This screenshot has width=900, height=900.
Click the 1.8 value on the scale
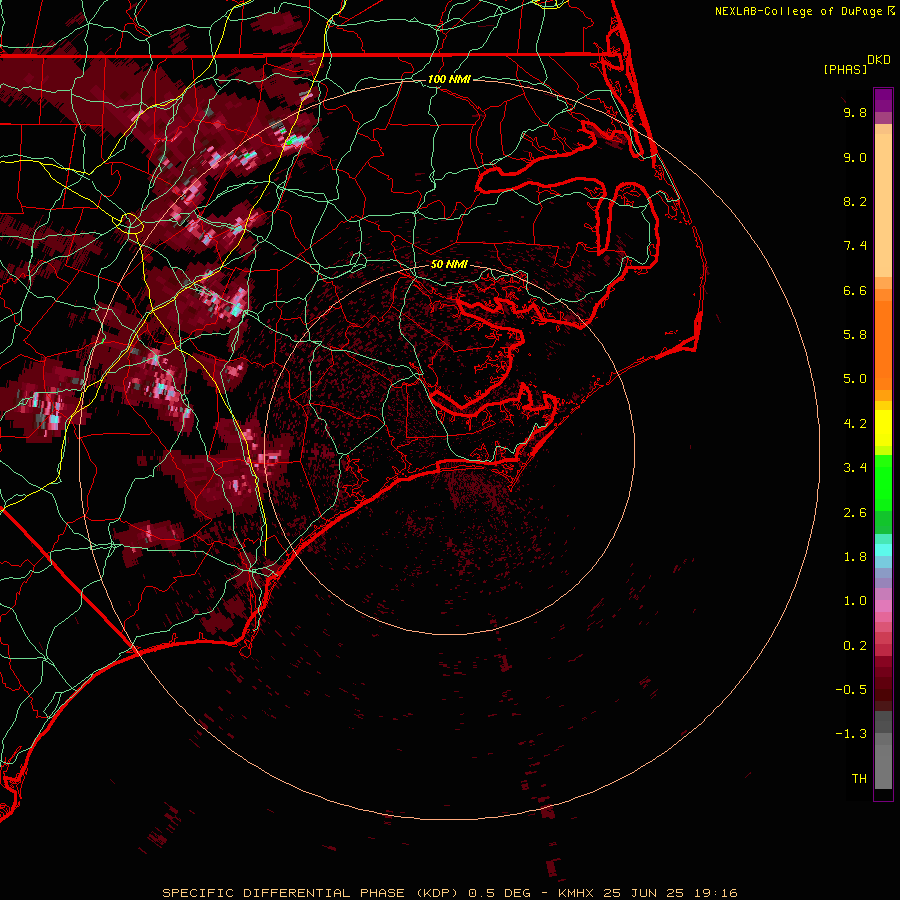tap(855, 557)
